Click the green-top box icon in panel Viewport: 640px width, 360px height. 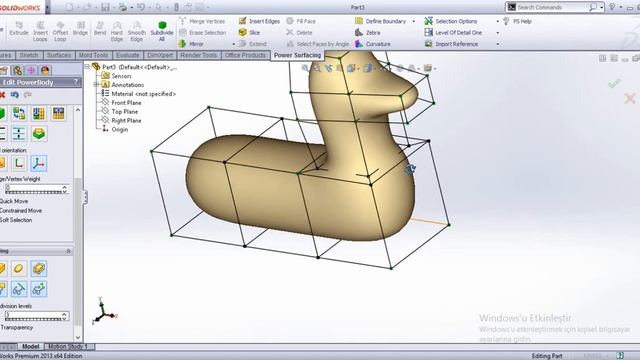coord(39,133)
